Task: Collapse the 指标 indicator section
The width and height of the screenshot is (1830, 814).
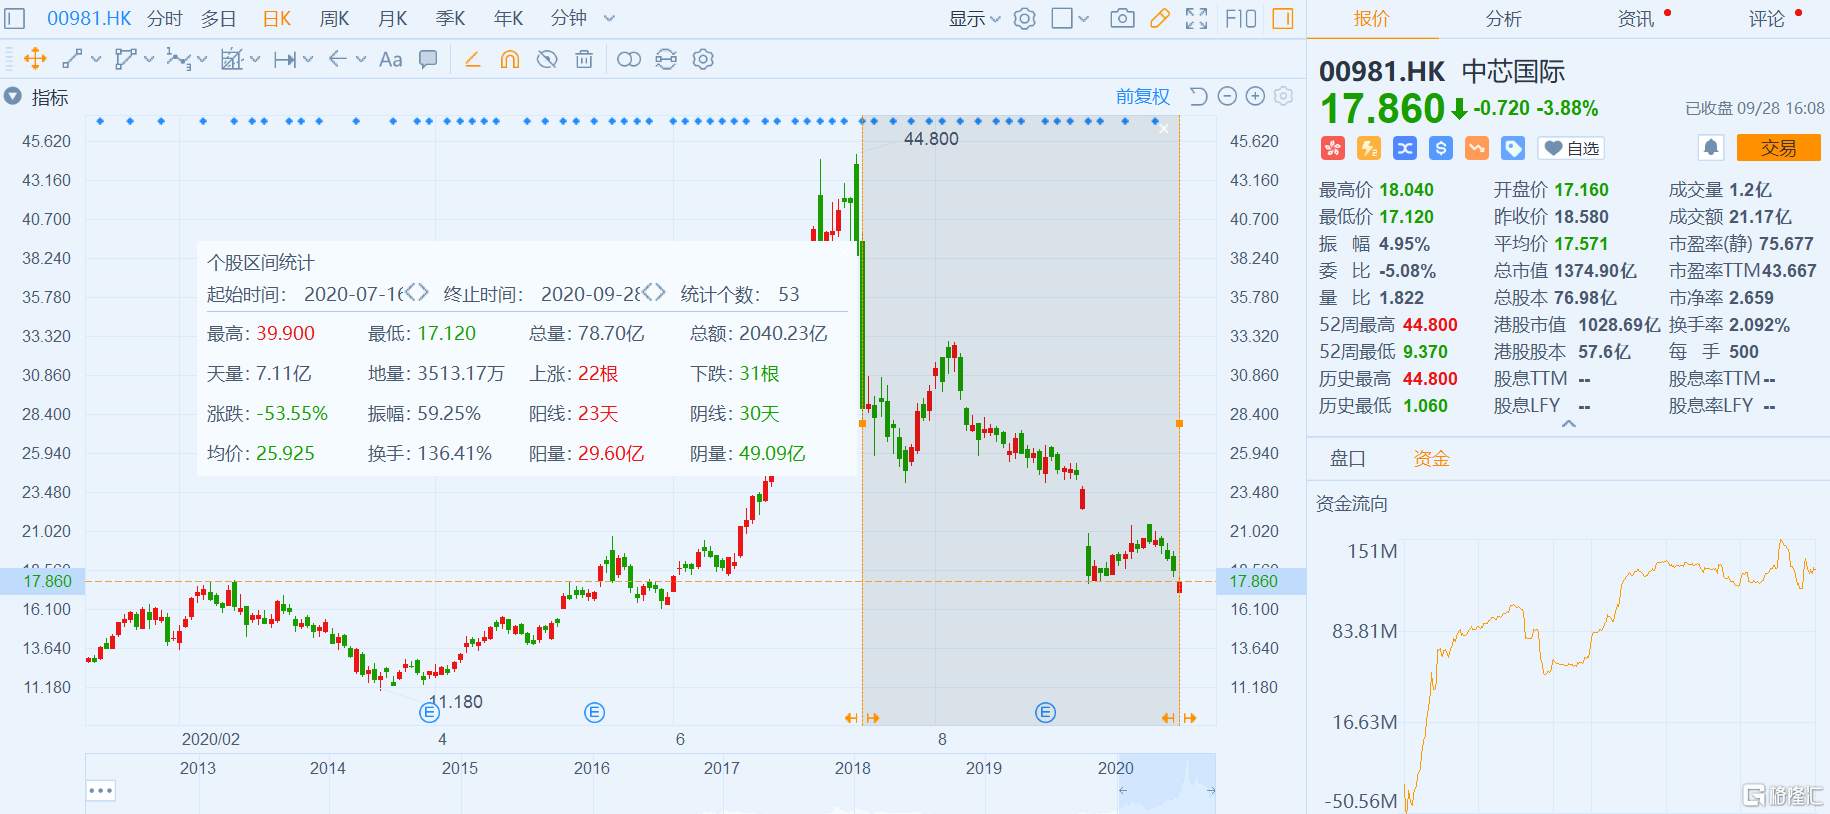Action: pos(13,96)
